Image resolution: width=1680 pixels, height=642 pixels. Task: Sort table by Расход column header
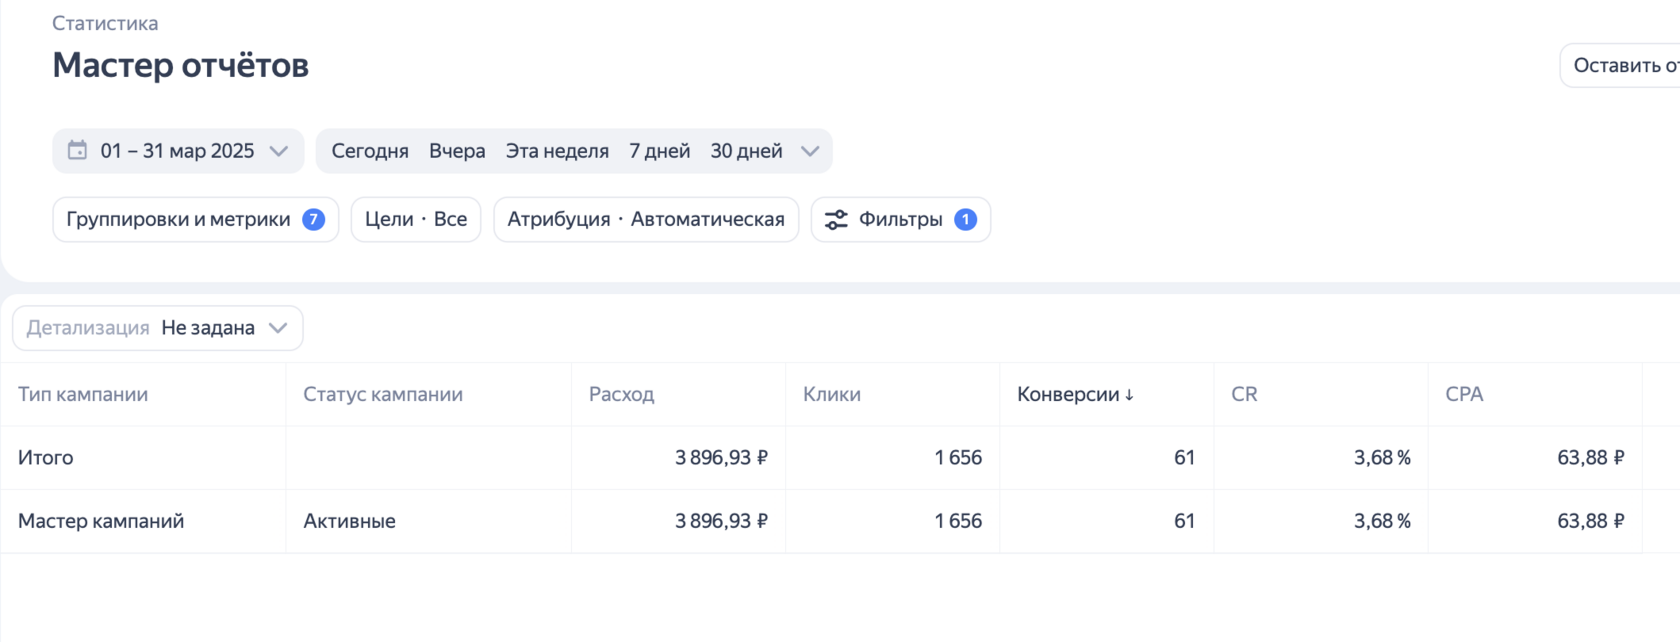point(621,395)
